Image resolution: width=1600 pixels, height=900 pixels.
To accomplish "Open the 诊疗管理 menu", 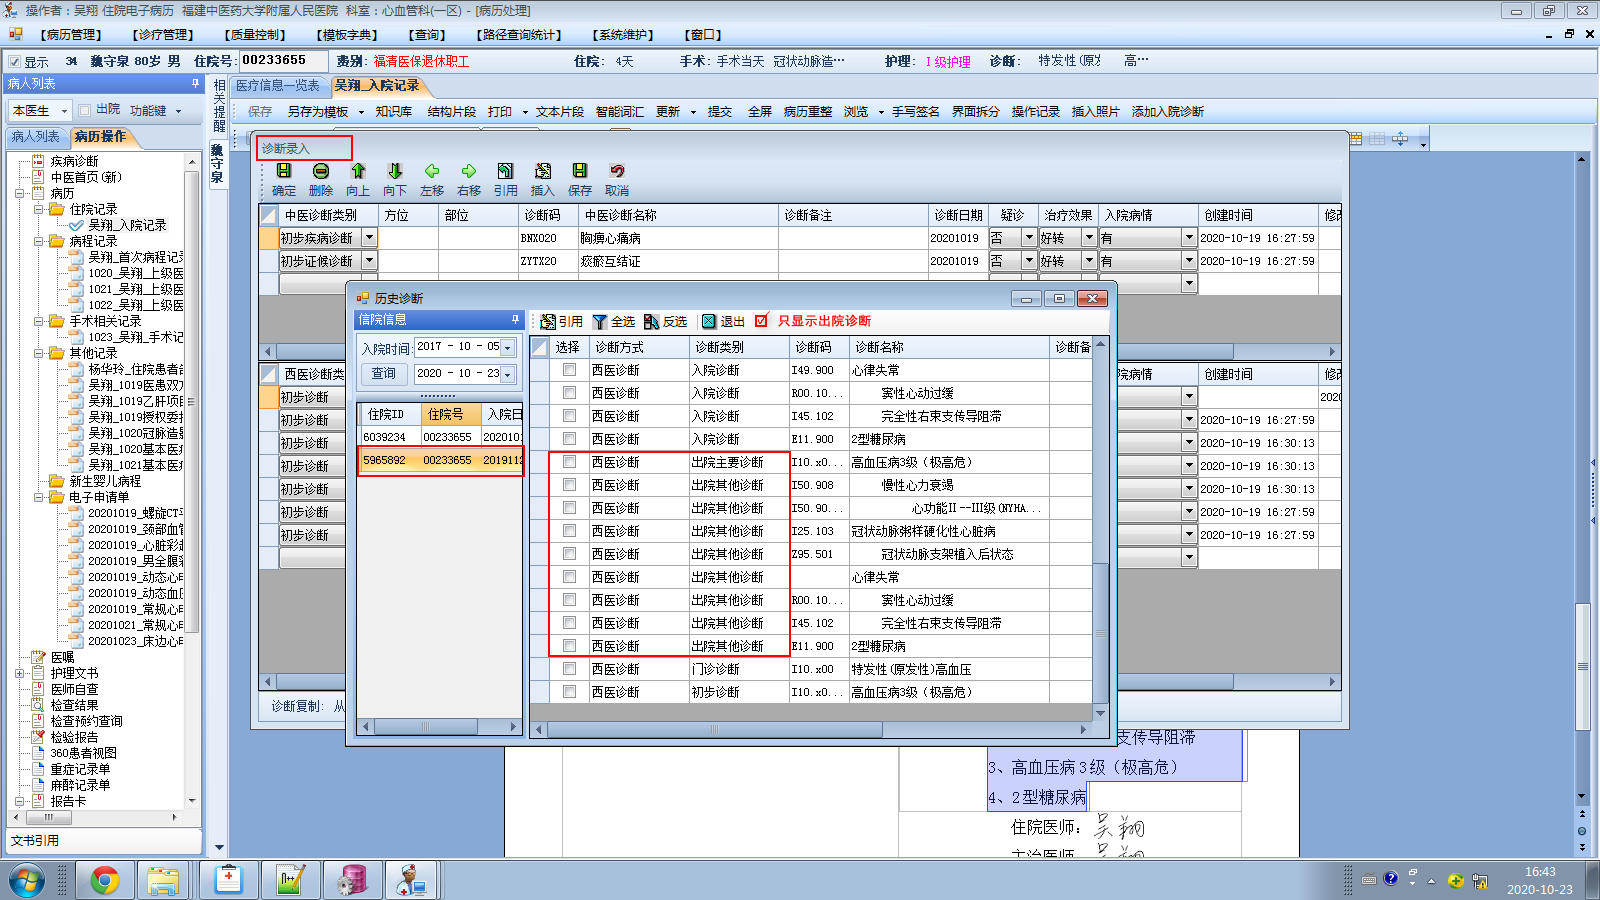I will click(162, 35).
